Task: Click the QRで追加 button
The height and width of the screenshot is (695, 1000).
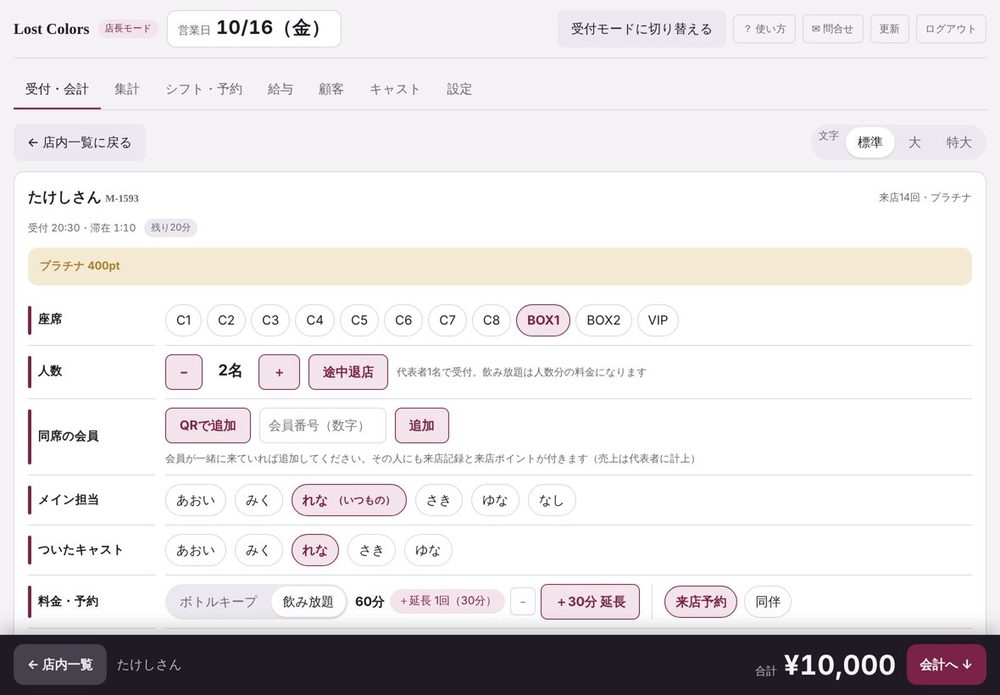Action: (208, 425)
